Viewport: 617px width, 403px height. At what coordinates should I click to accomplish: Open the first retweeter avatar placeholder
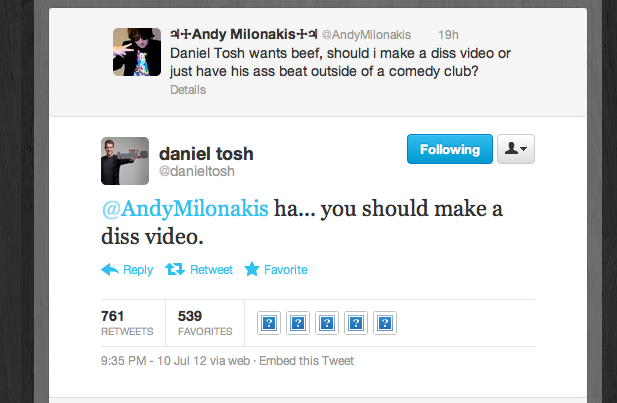coord(269,323)
